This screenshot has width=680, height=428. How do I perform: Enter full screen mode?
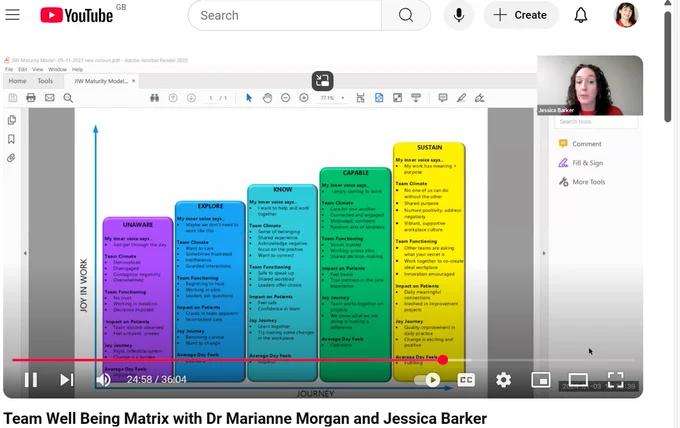coord(615,380)
